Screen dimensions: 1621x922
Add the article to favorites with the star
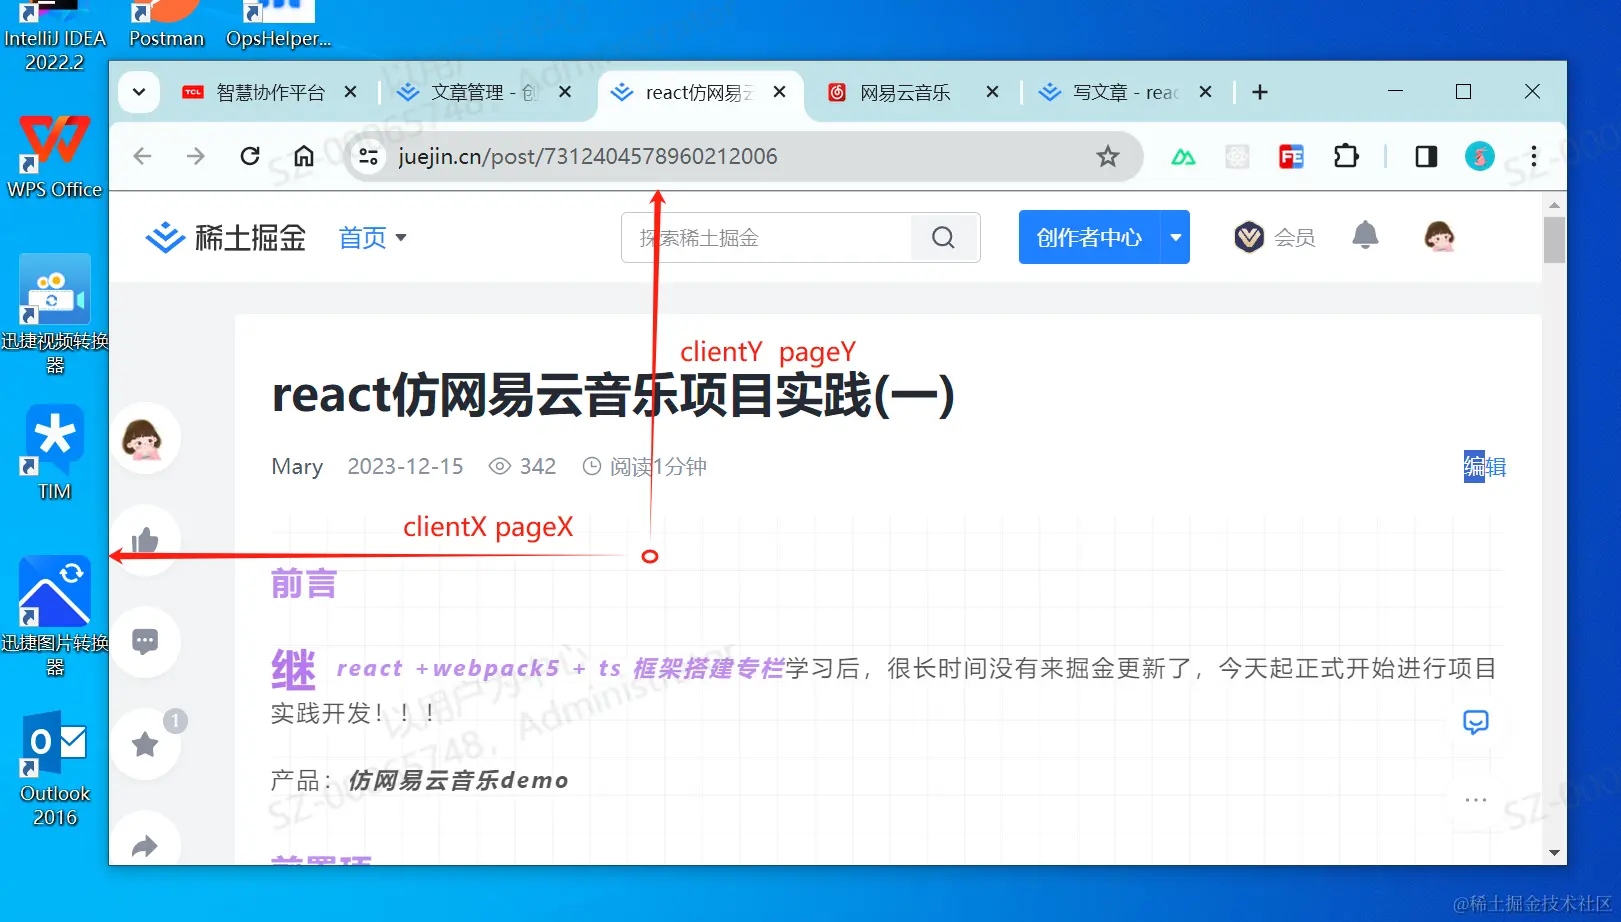click(x=146, y=743)
